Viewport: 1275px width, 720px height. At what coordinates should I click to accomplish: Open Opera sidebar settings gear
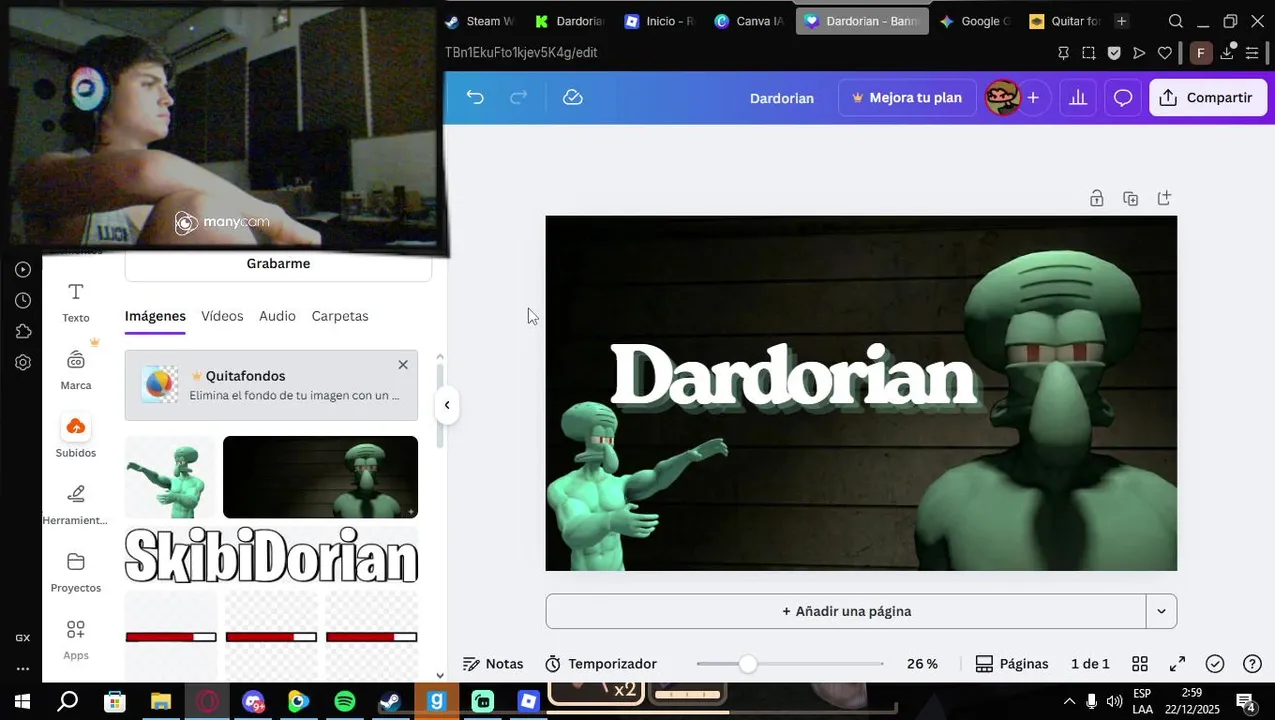tap(23, 363)
